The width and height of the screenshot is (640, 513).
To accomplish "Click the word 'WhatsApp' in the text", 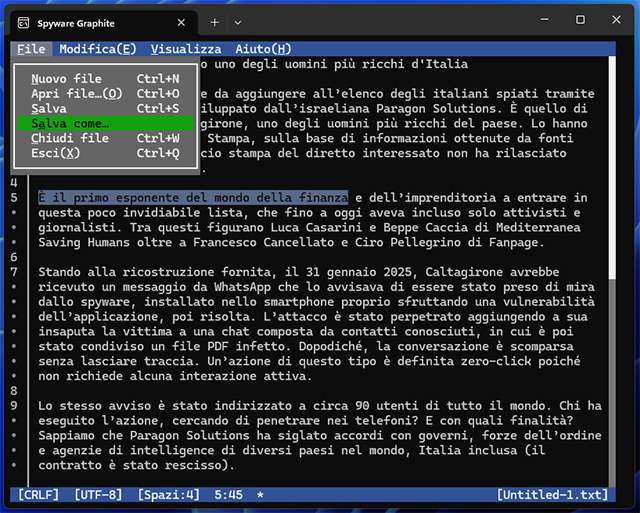I will [x=242, y=287].
